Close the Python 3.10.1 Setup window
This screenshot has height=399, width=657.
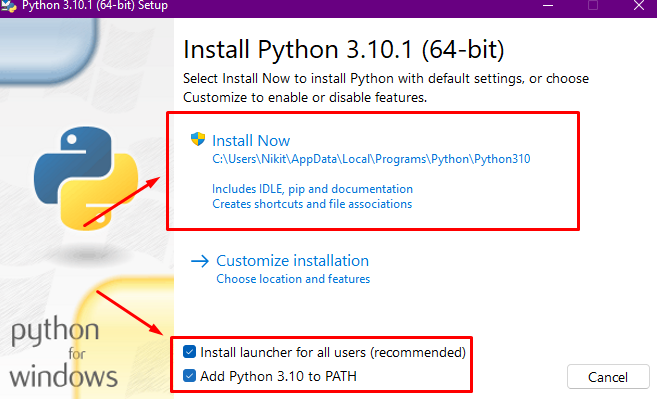click(639, 6)
